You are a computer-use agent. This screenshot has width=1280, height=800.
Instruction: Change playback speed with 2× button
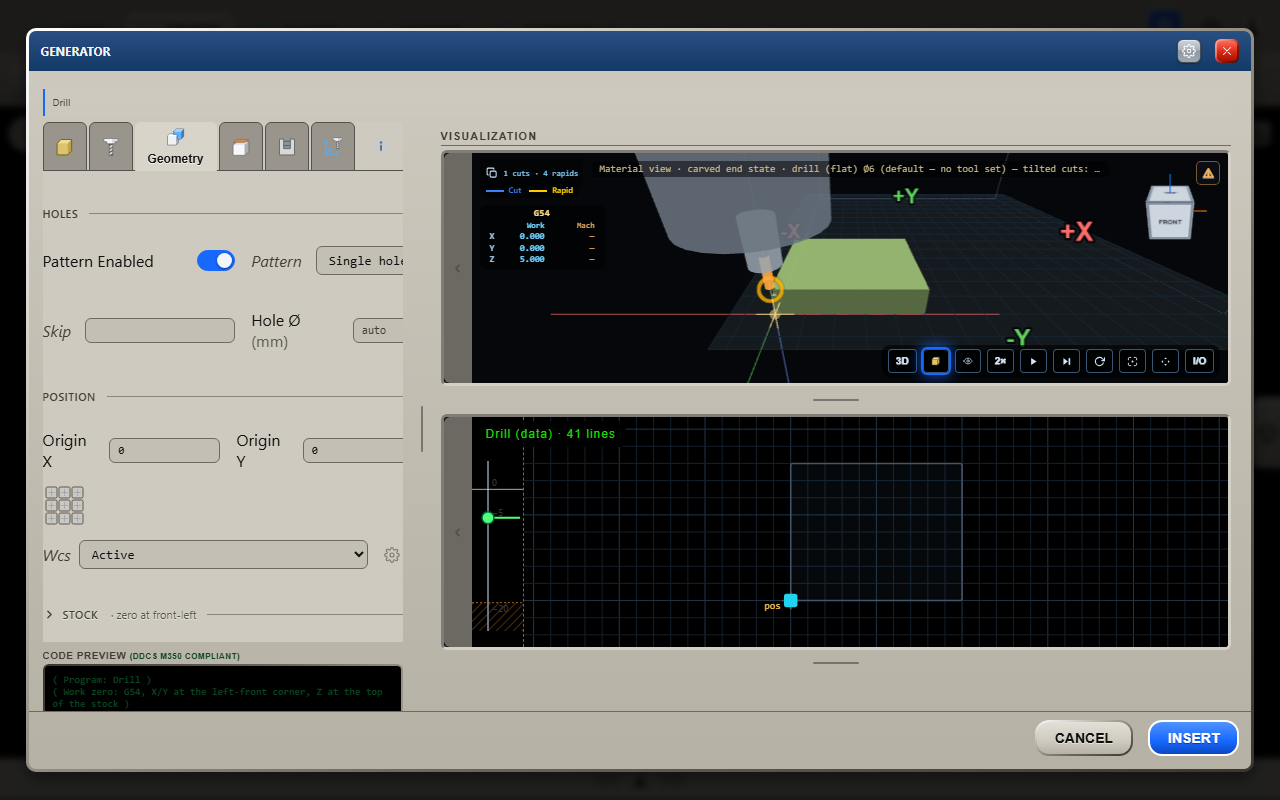point(1001,361)
